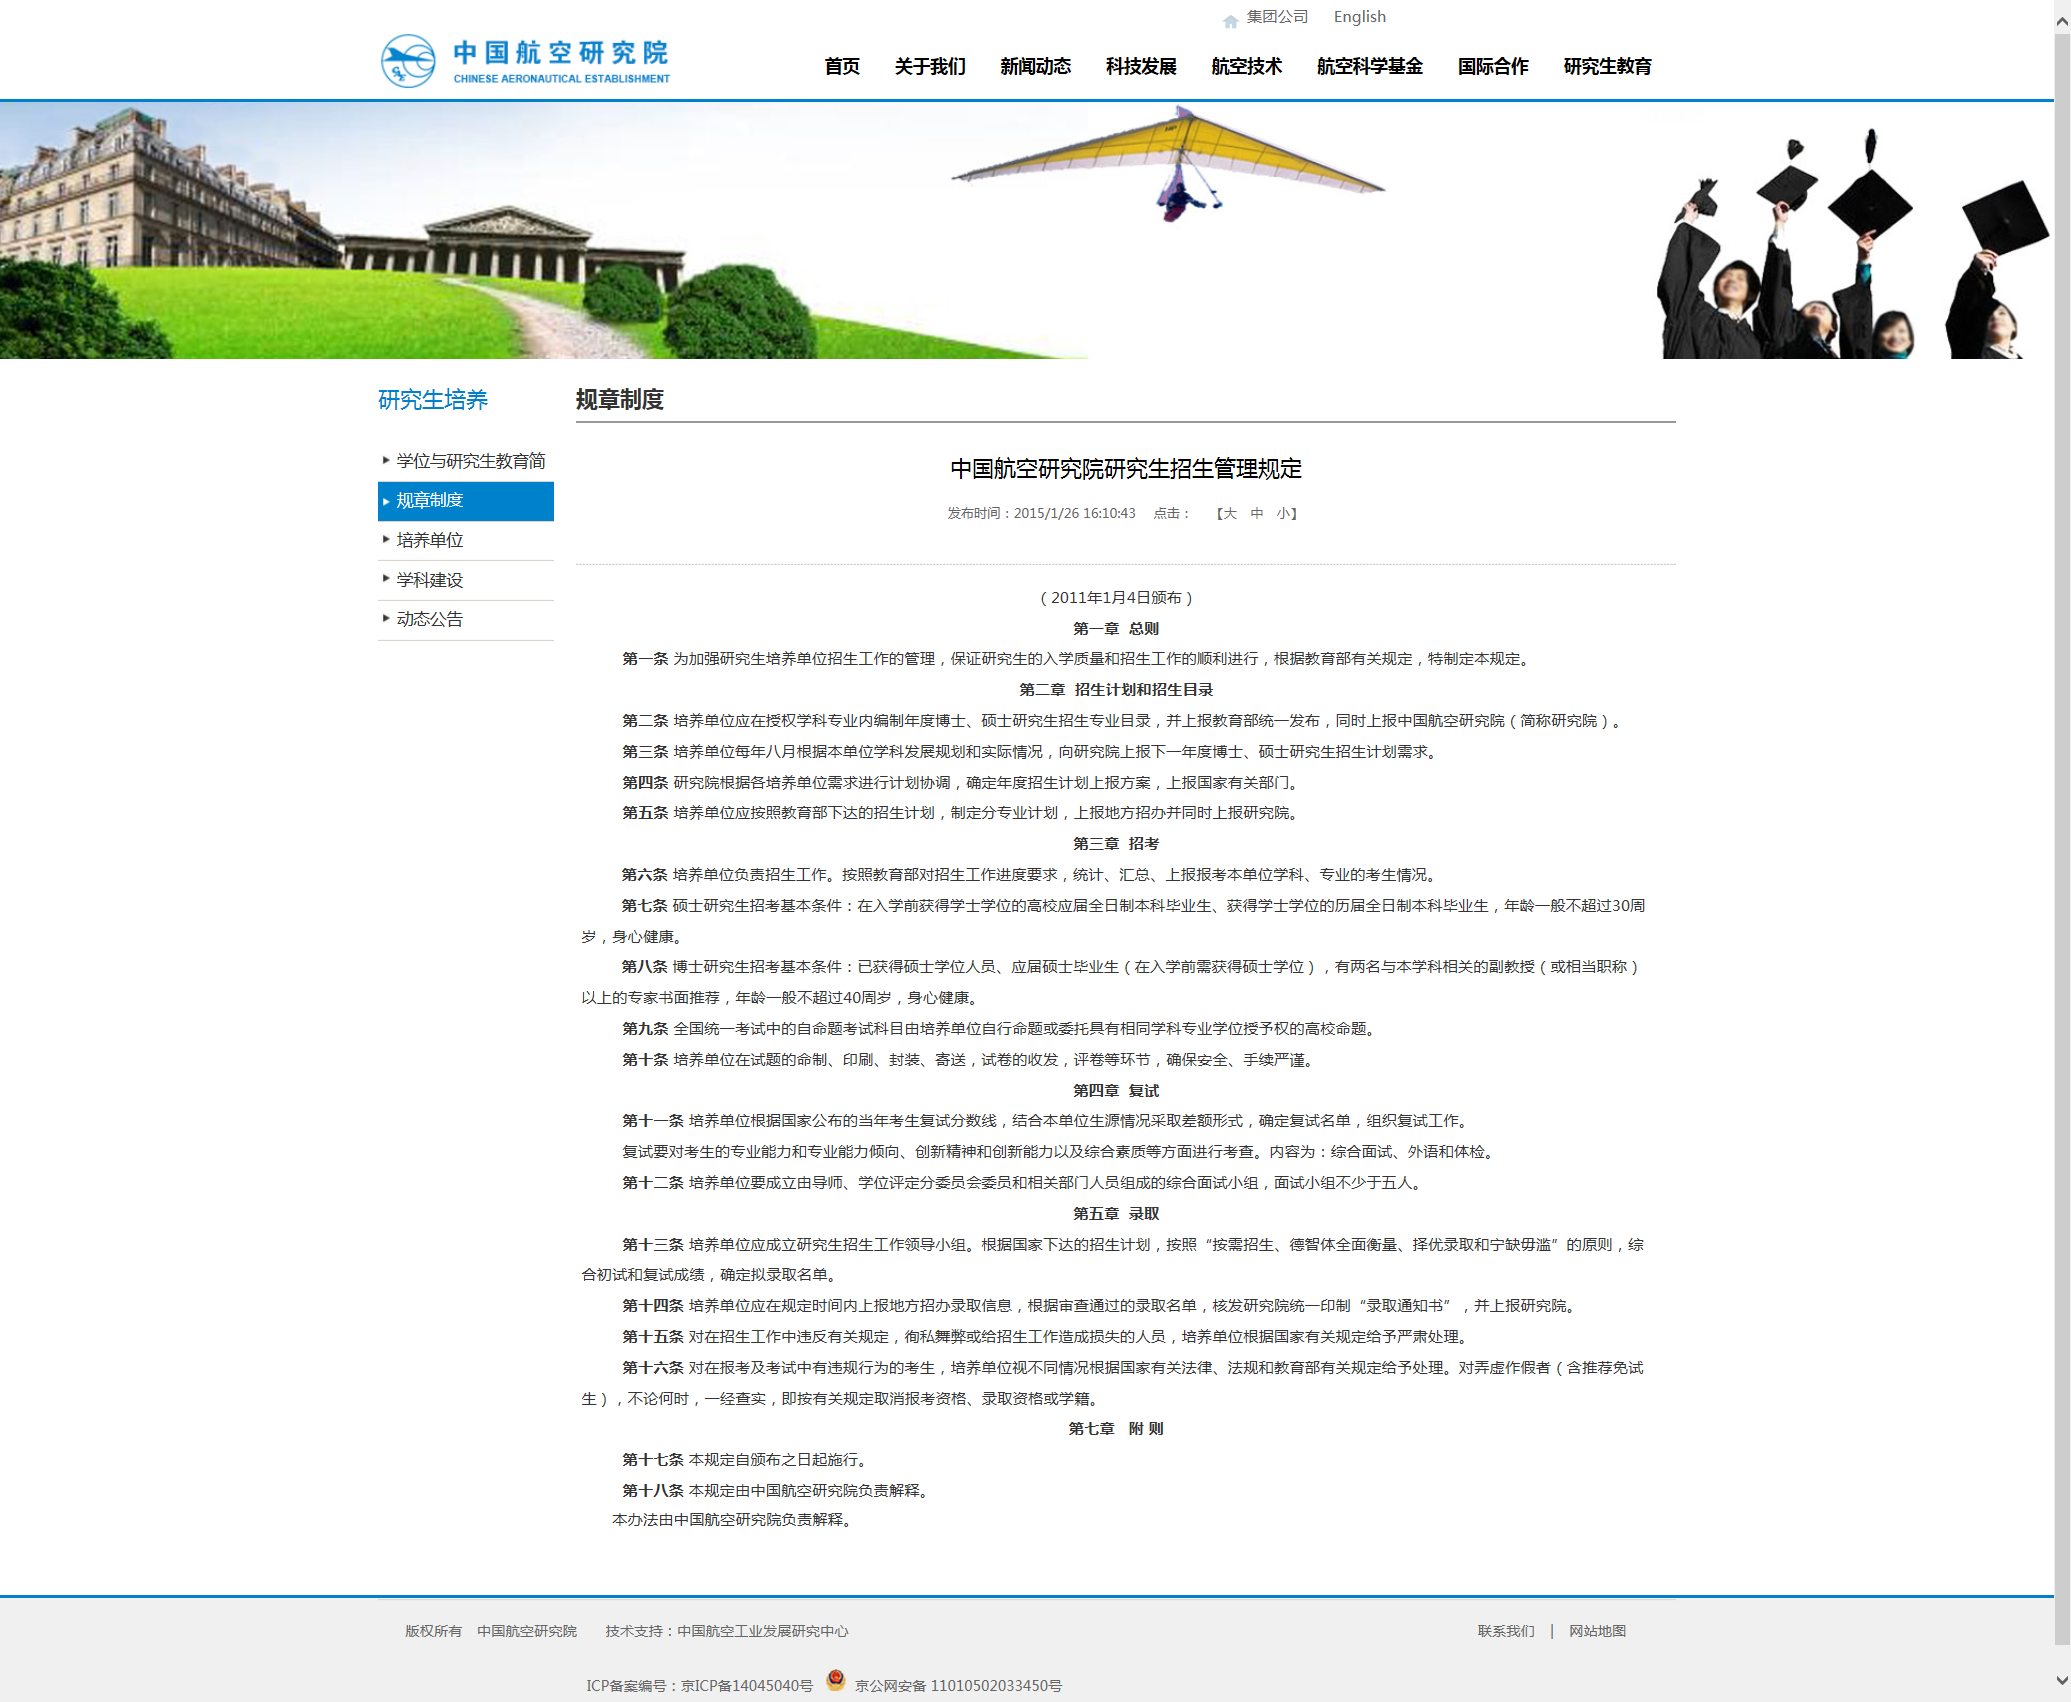This screenshot has width=2071, height=1702.
Task: Click the scrollbar down arrow
Action: (2062, 1681)
